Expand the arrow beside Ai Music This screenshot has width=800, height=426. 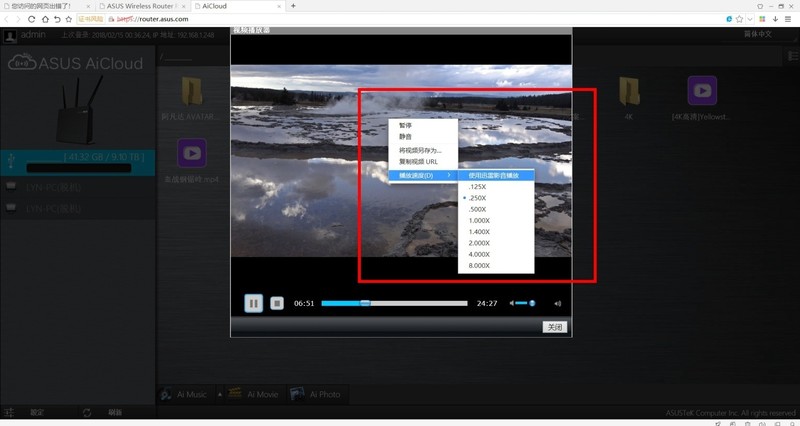220,394
